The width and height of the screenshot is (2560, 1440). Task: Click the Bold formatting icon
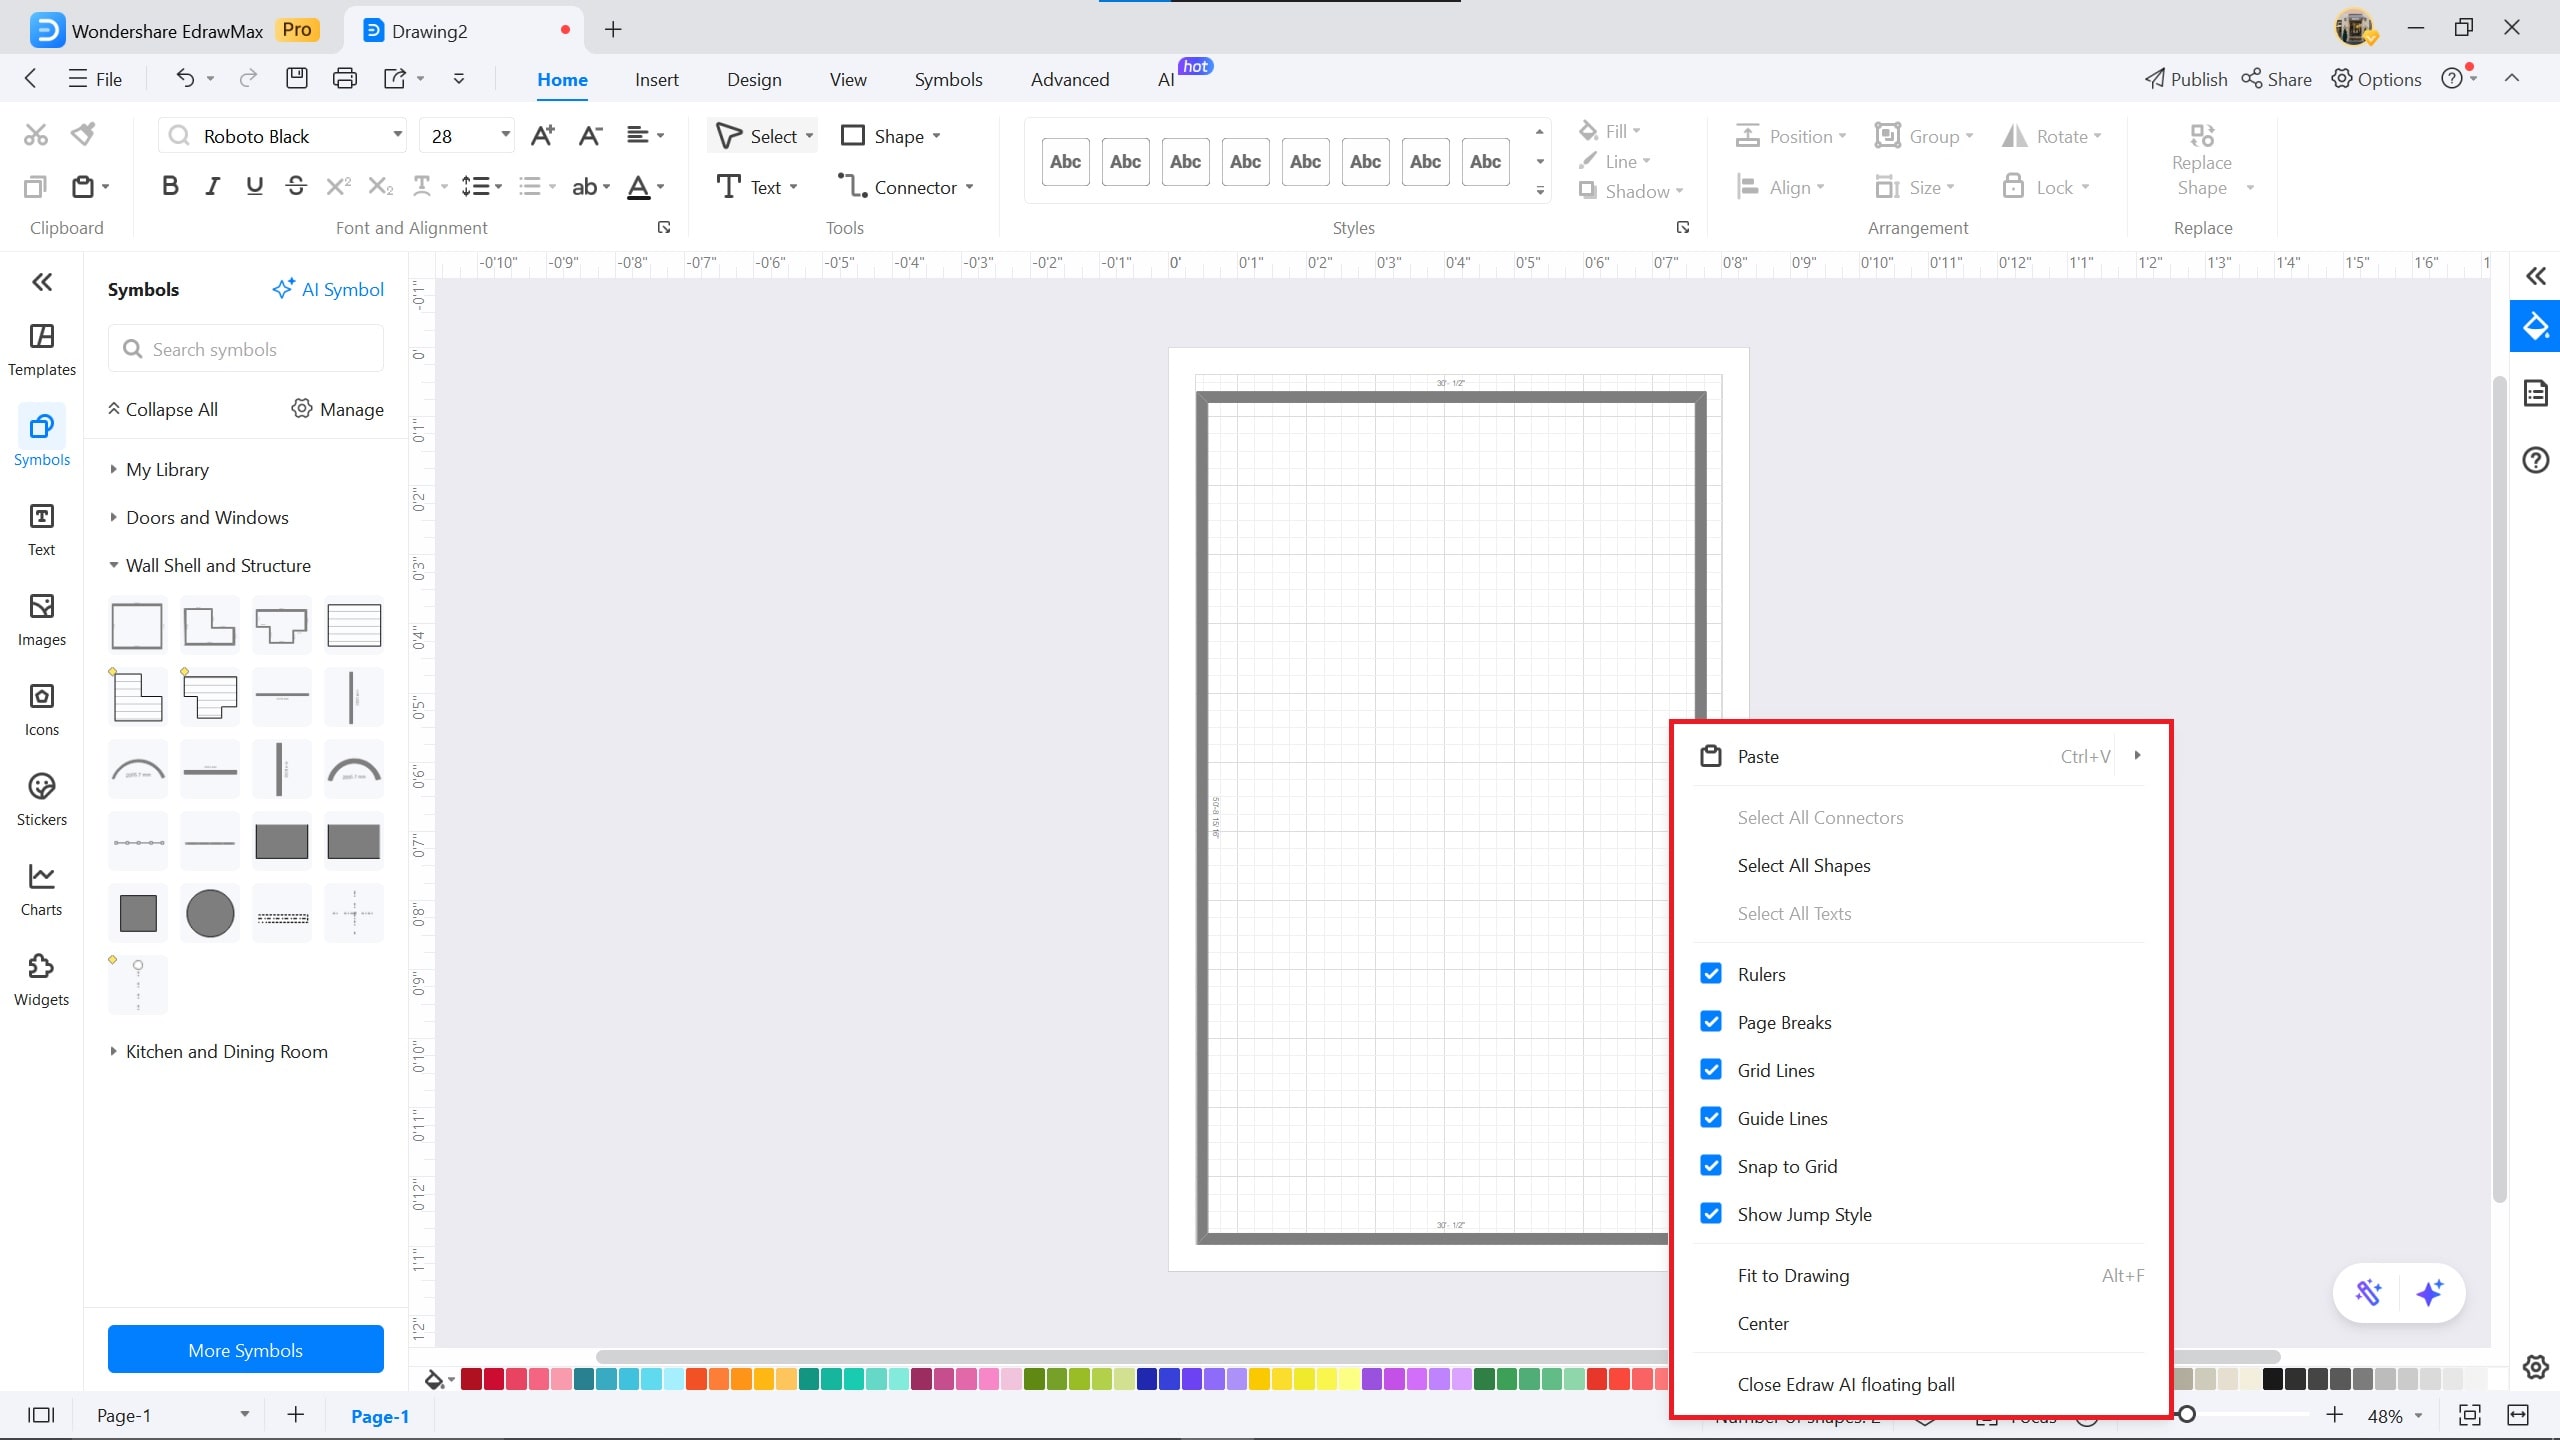(x=170, y=186)
